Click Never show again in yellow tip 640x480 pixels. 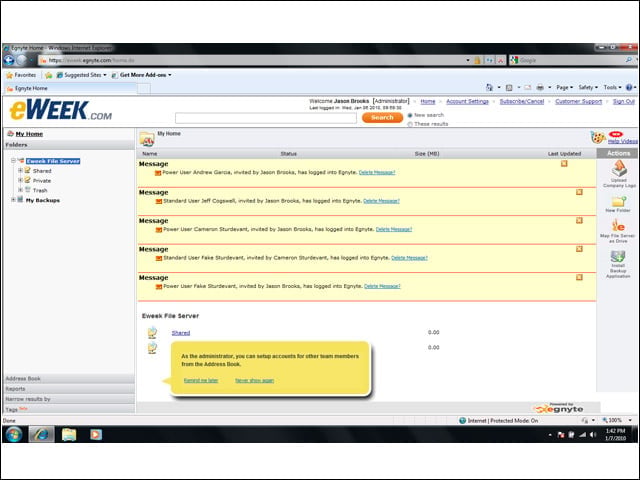pos(254,380)
